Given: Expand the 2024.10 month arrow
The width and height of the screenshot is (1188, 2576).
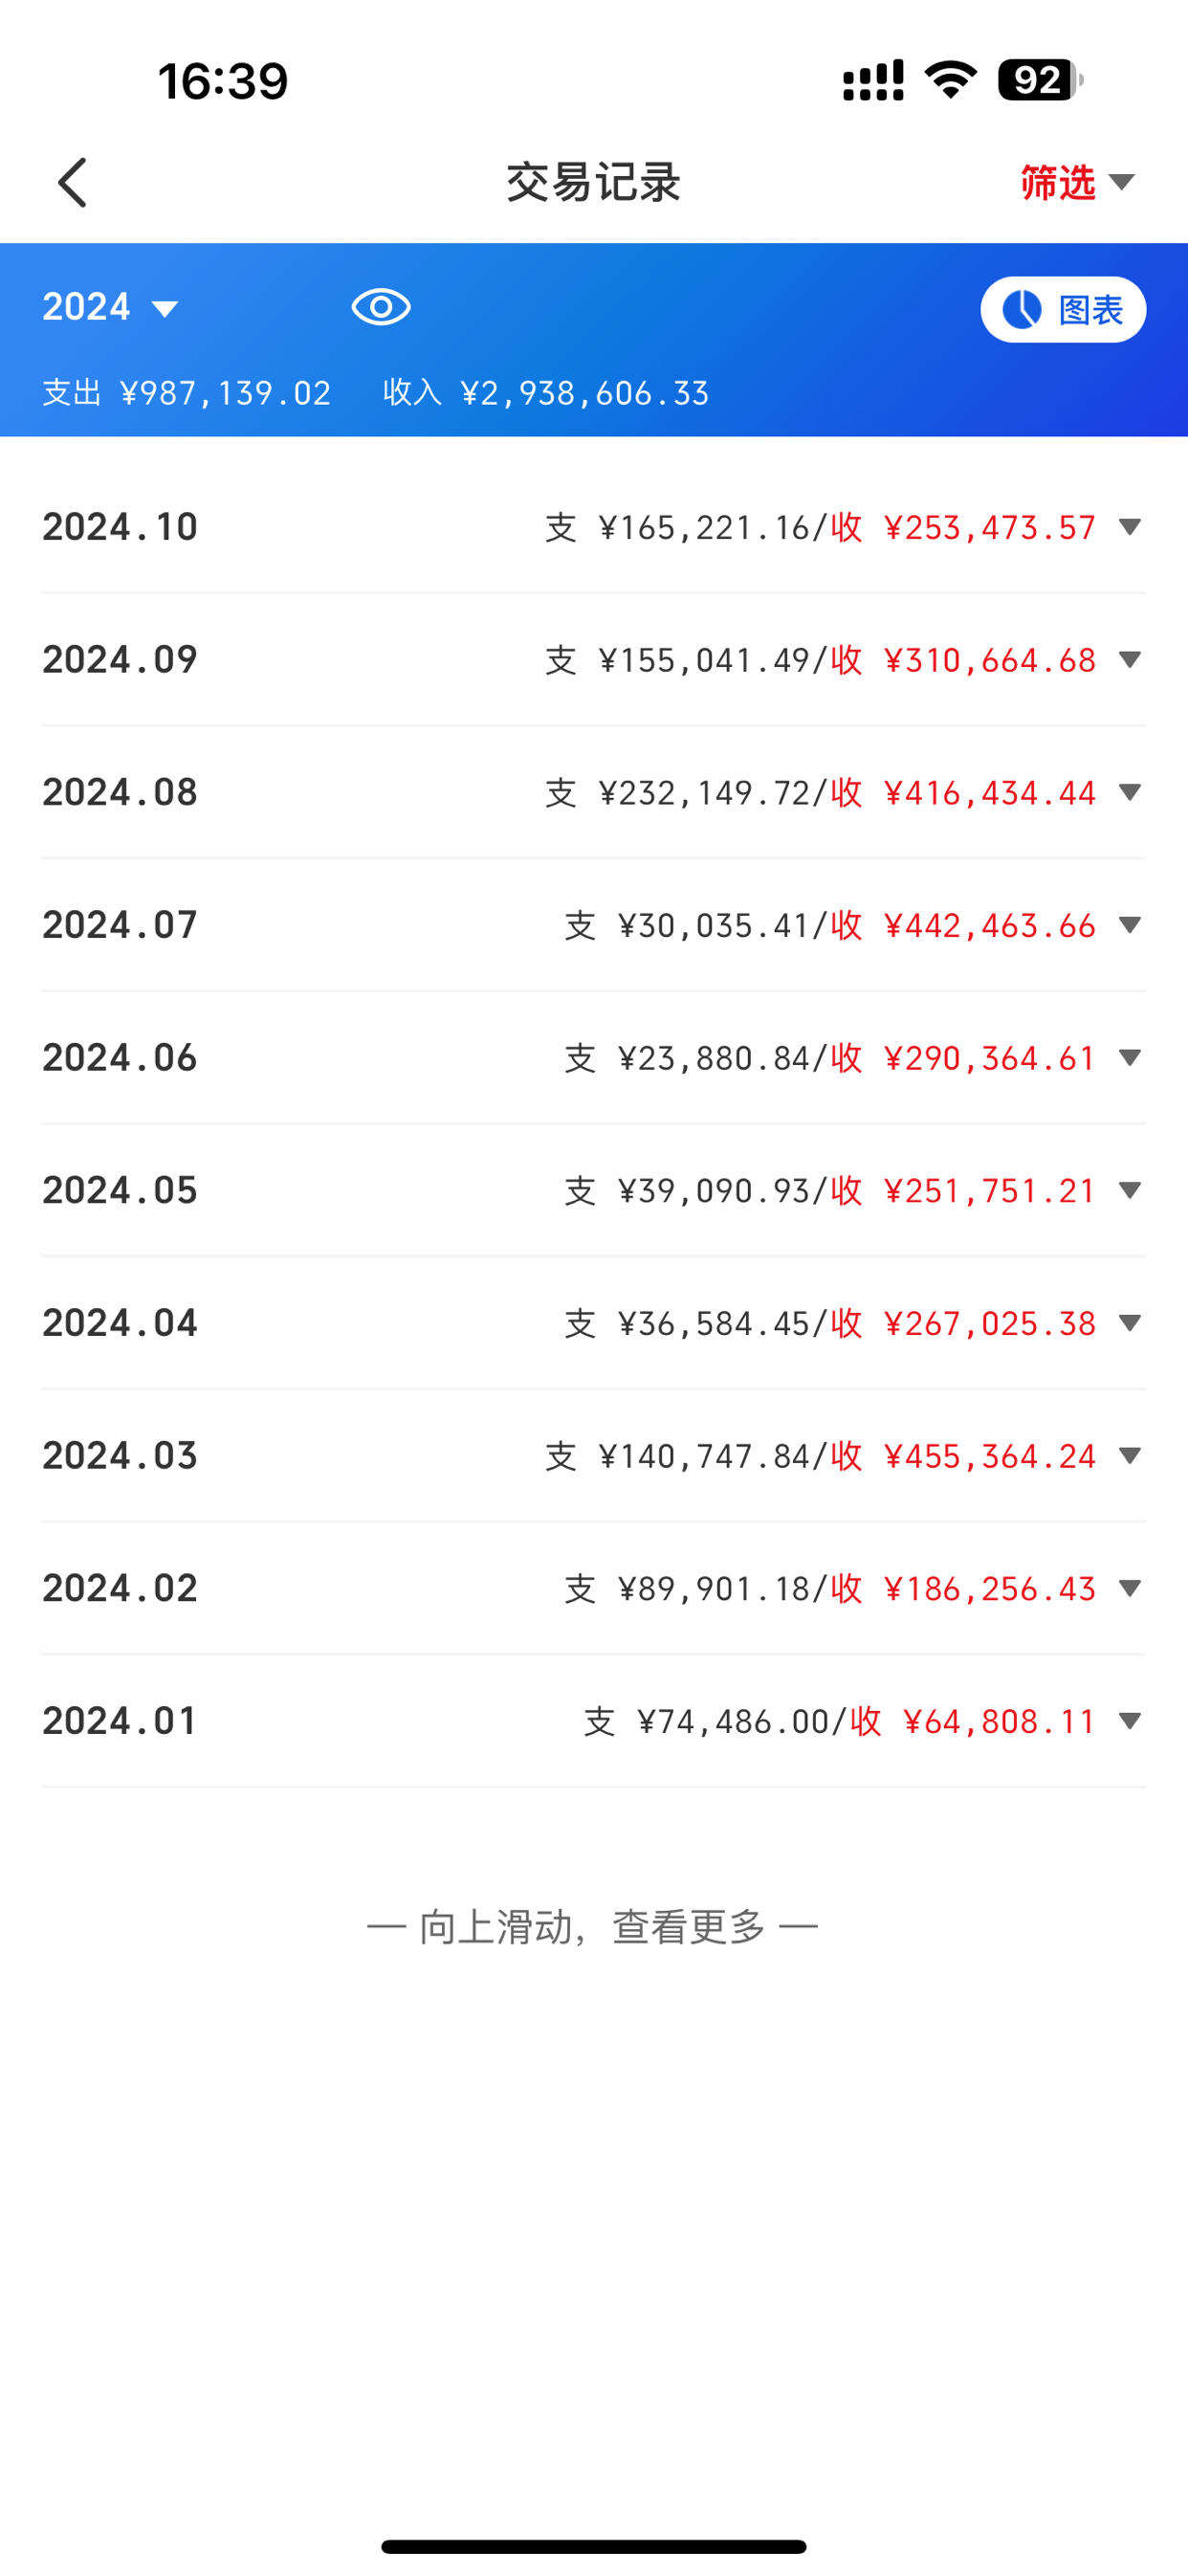Looking at the screenshot, I should pyautogui.click(x=1130, y=527).
